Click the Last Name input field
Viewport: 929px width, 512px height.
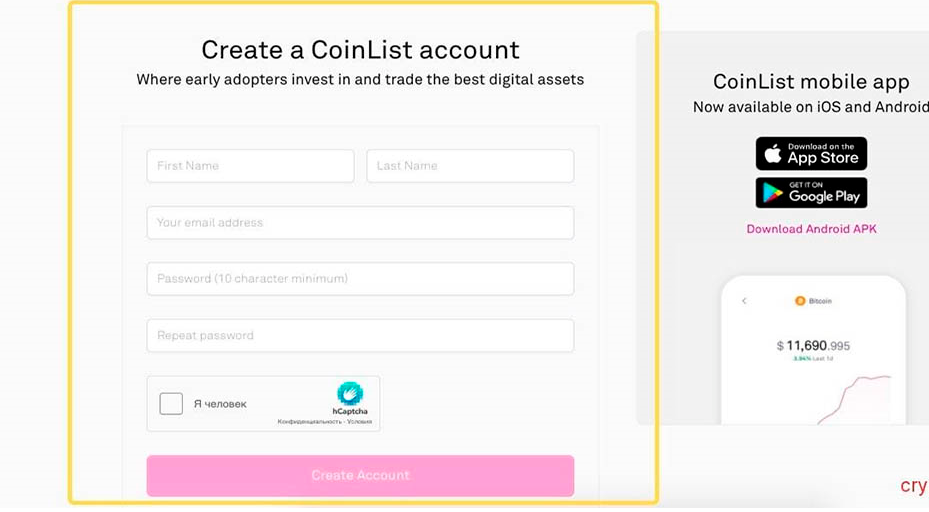coord(470,166)
